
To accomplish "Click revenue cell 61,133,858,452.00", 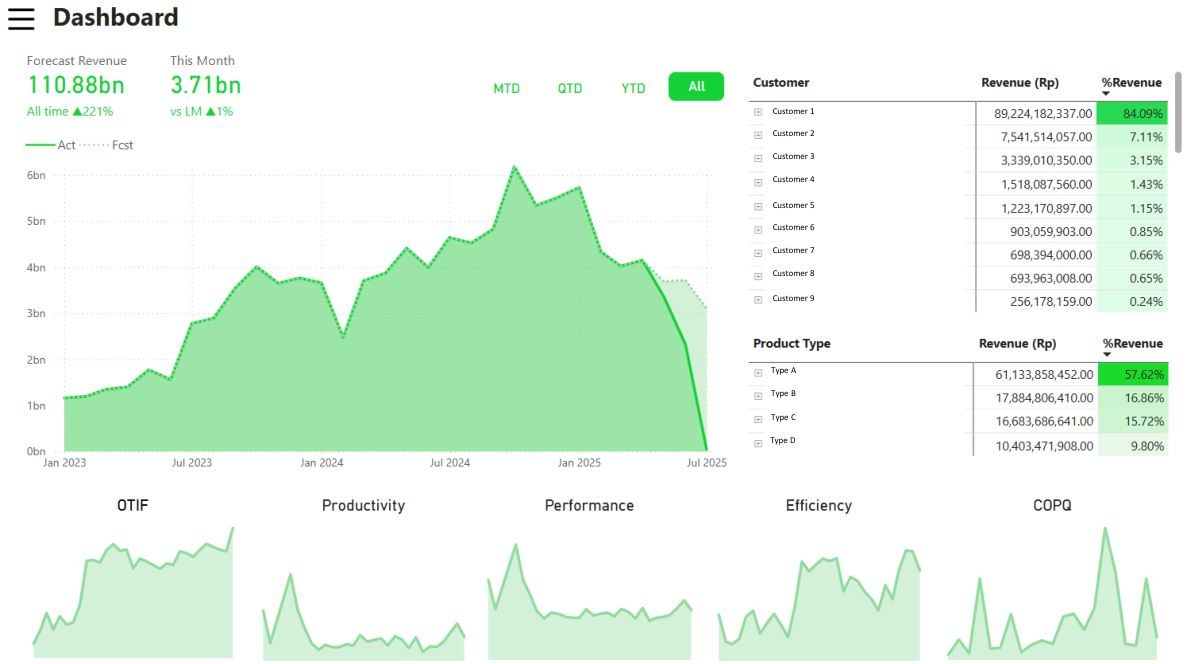I will (1044, 375).
